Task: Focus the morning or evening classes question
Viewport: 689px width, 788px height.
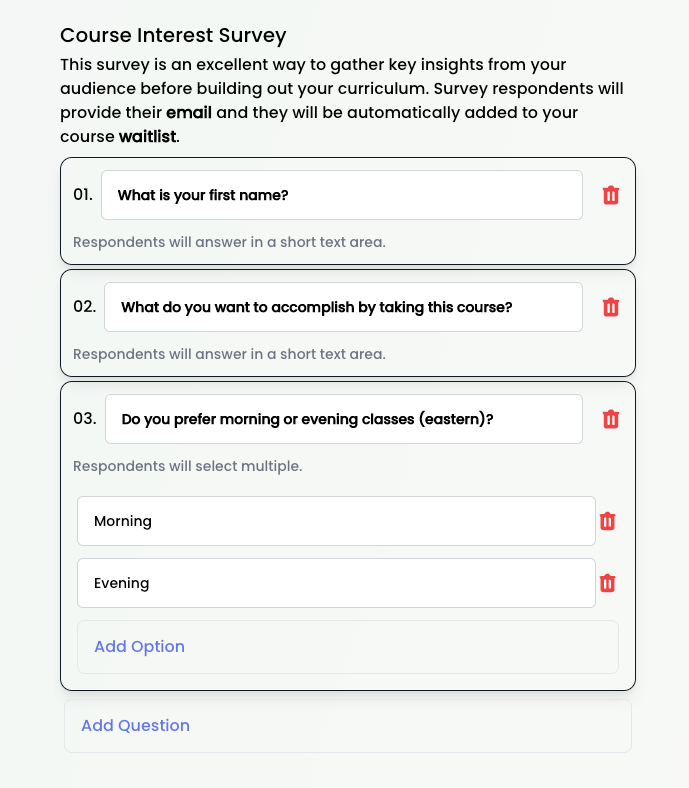Action: click(x=343, y=419)
